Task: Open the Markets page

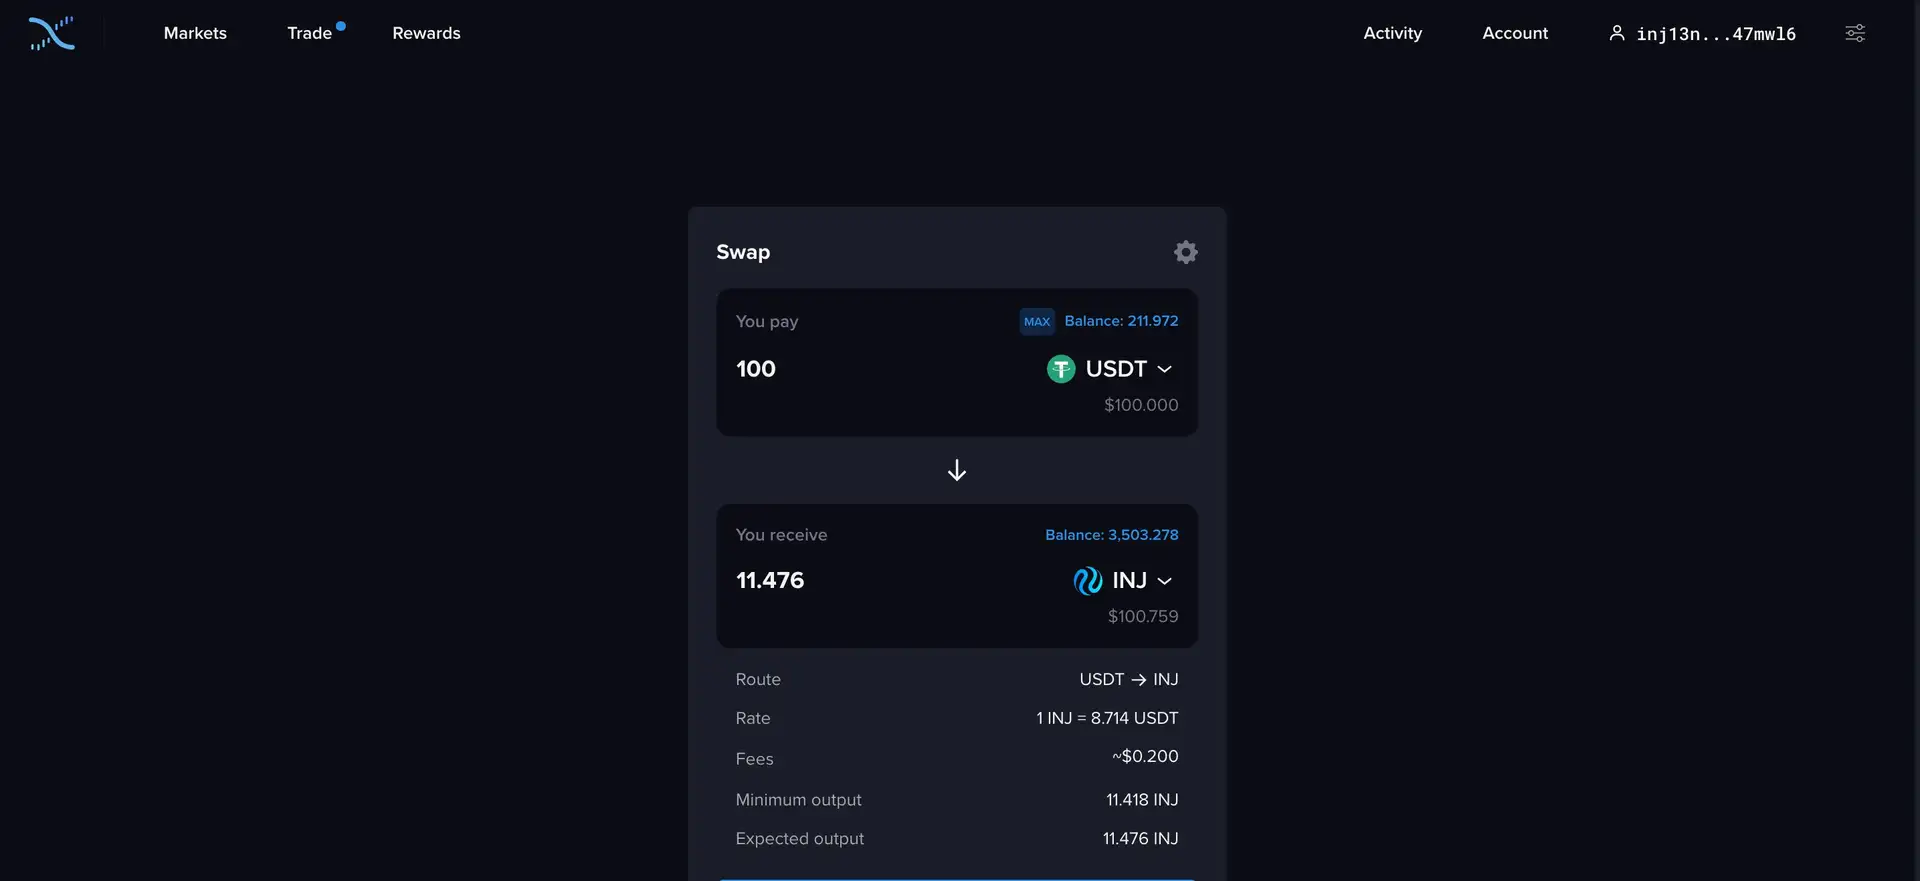Action: (x=195, y=33)
